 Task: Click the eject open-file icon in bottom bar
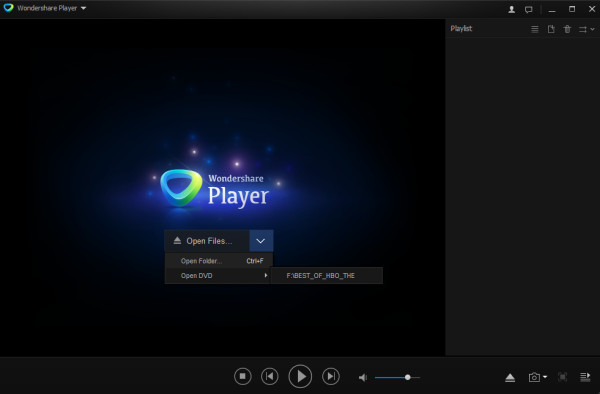[x=510, y=378]
